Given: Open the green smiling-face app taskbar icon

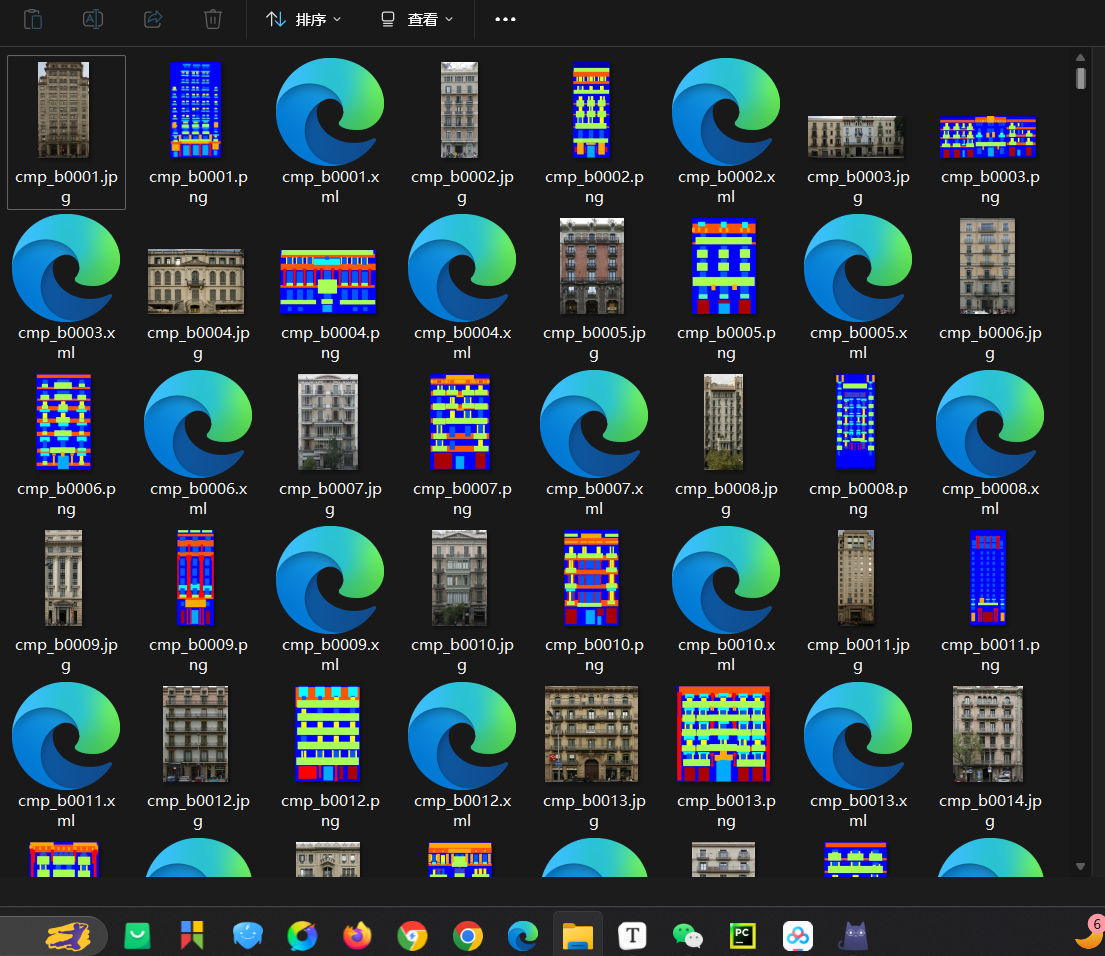Looking at the screenshot, I should [x=137, y=936].
